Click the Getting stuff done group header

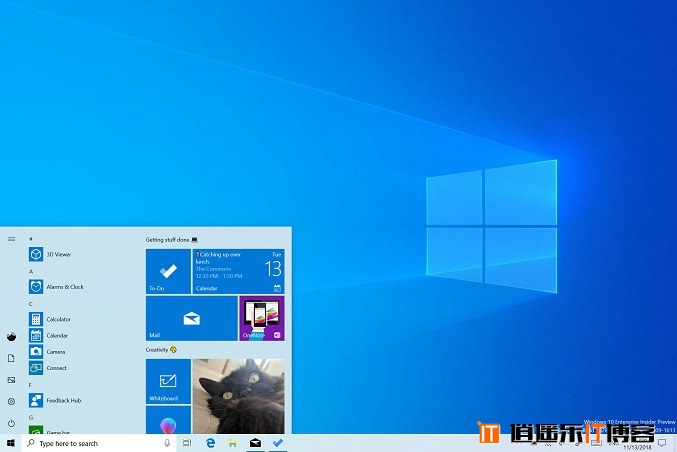171,240
